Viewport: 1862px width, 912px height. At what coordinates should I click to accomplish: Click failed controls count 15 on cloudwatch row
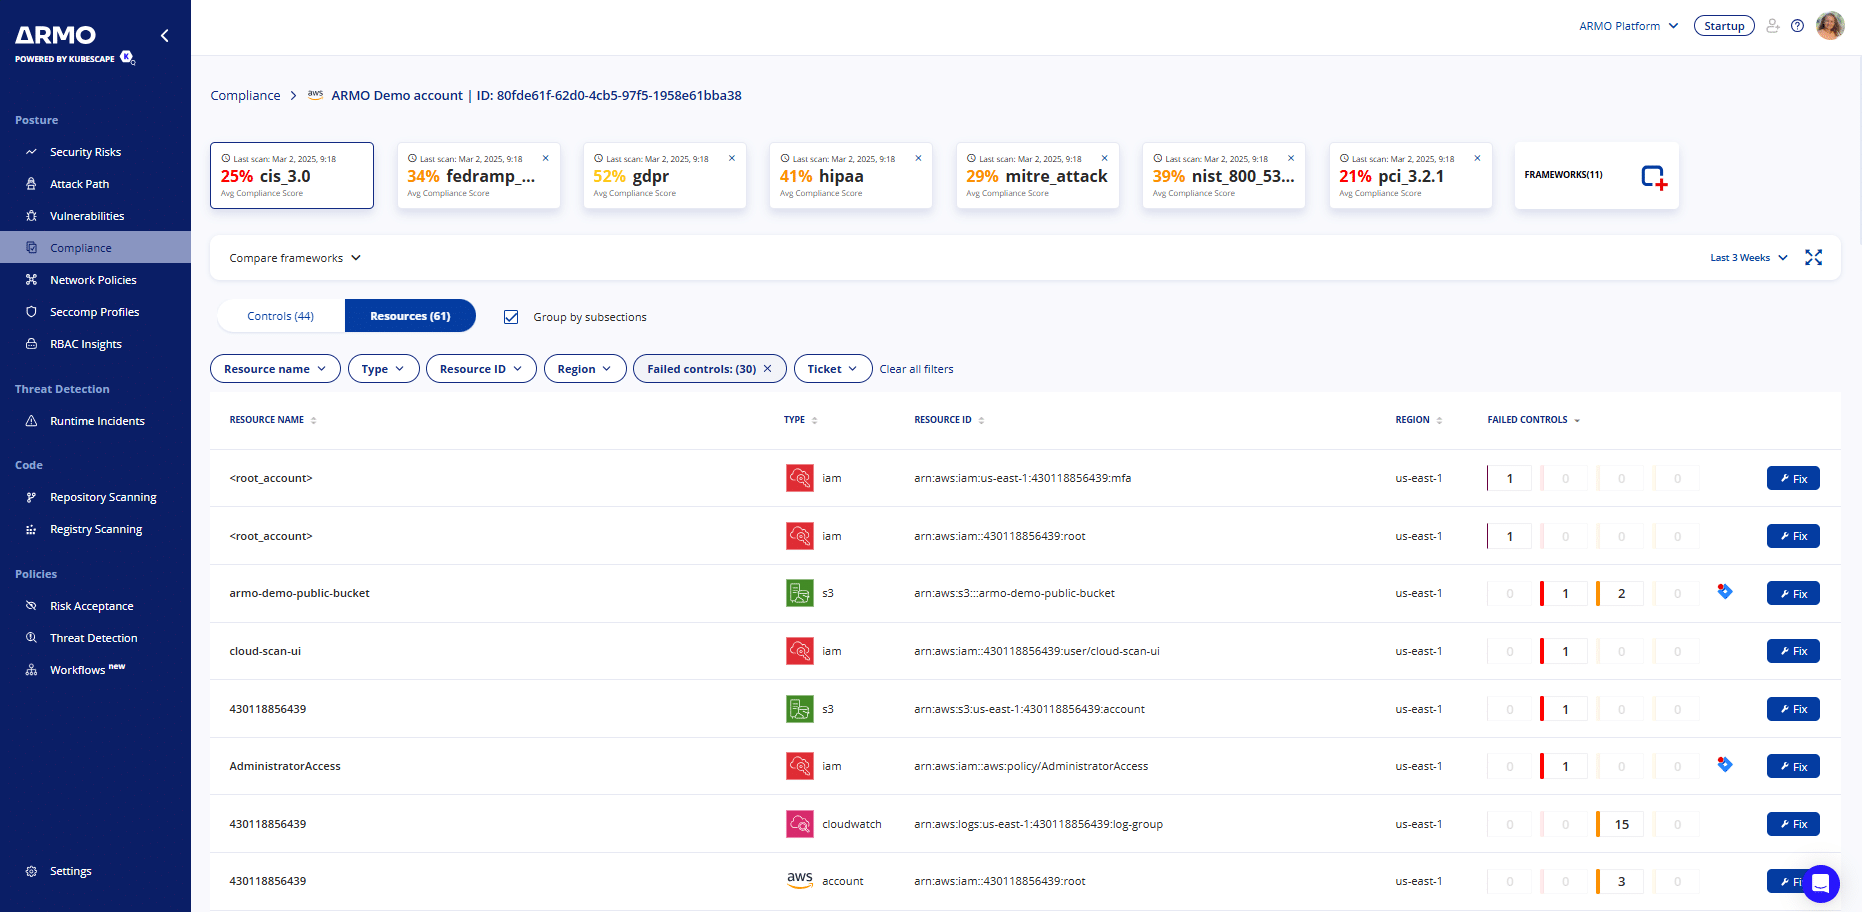pyautogui.click(x=1621, y=824)
